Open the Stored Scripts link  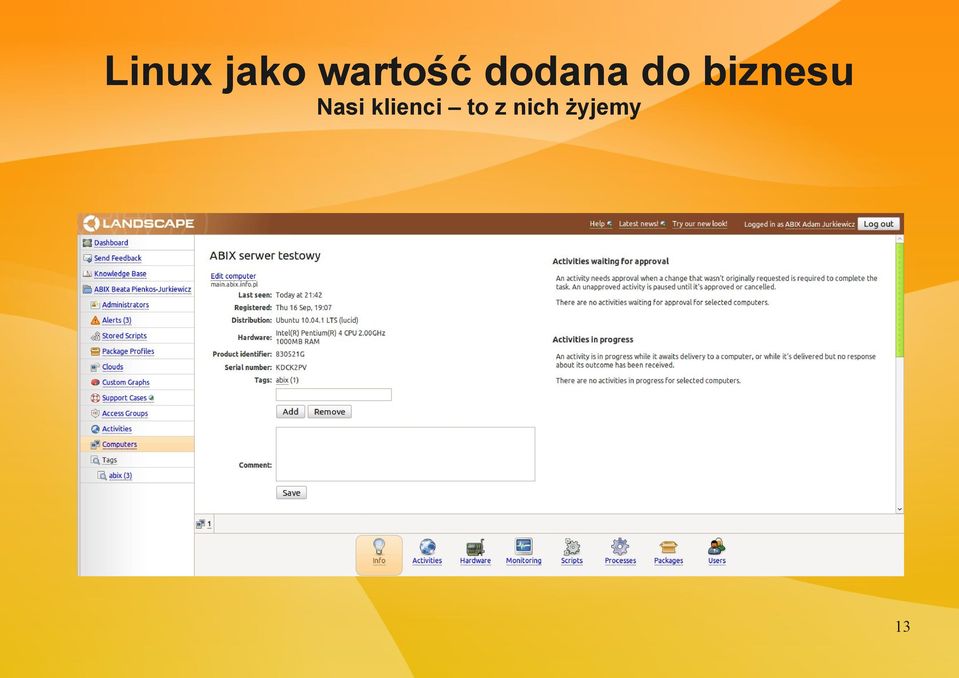tap(124, 336)
